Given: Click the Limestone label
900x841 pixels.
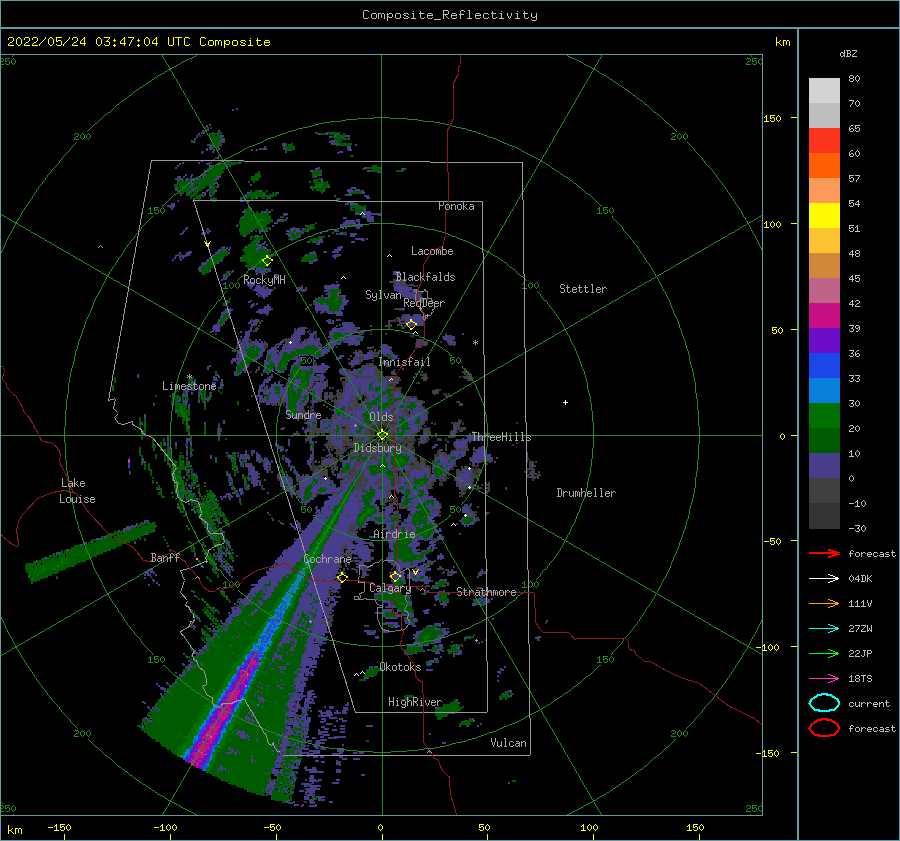Looking at the screenshot, I should [x=189, y=386].
